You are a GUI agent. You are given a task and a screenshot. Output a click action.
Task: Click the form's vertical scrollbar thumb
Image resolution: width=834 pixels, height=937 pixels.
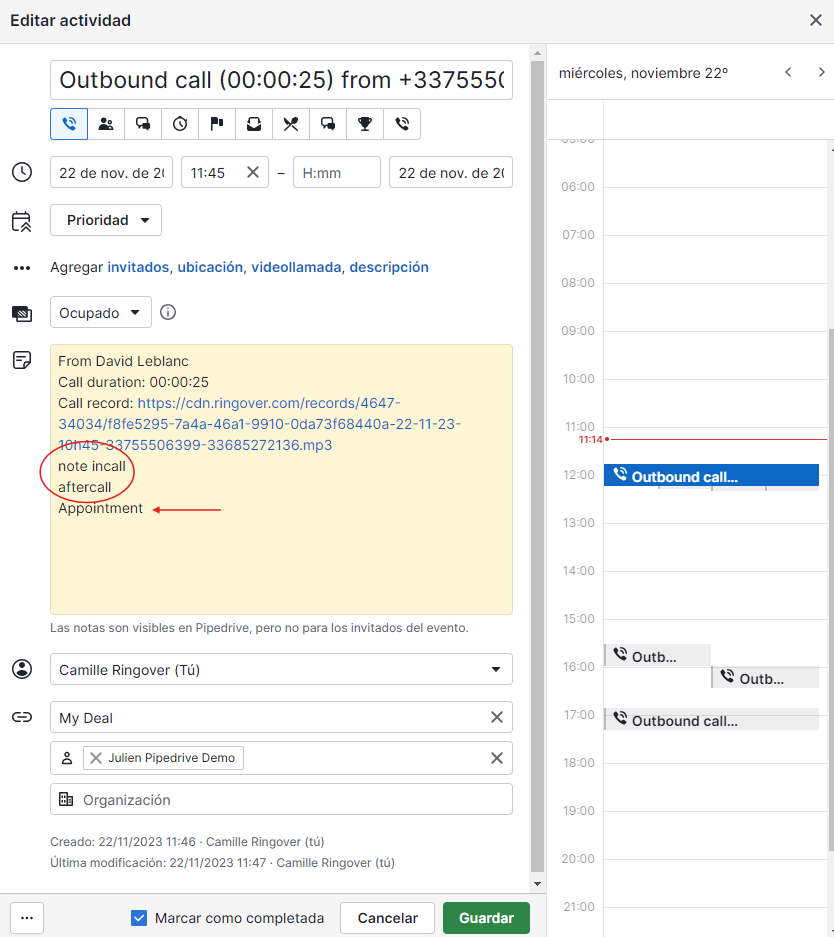[x=537, y=466]
